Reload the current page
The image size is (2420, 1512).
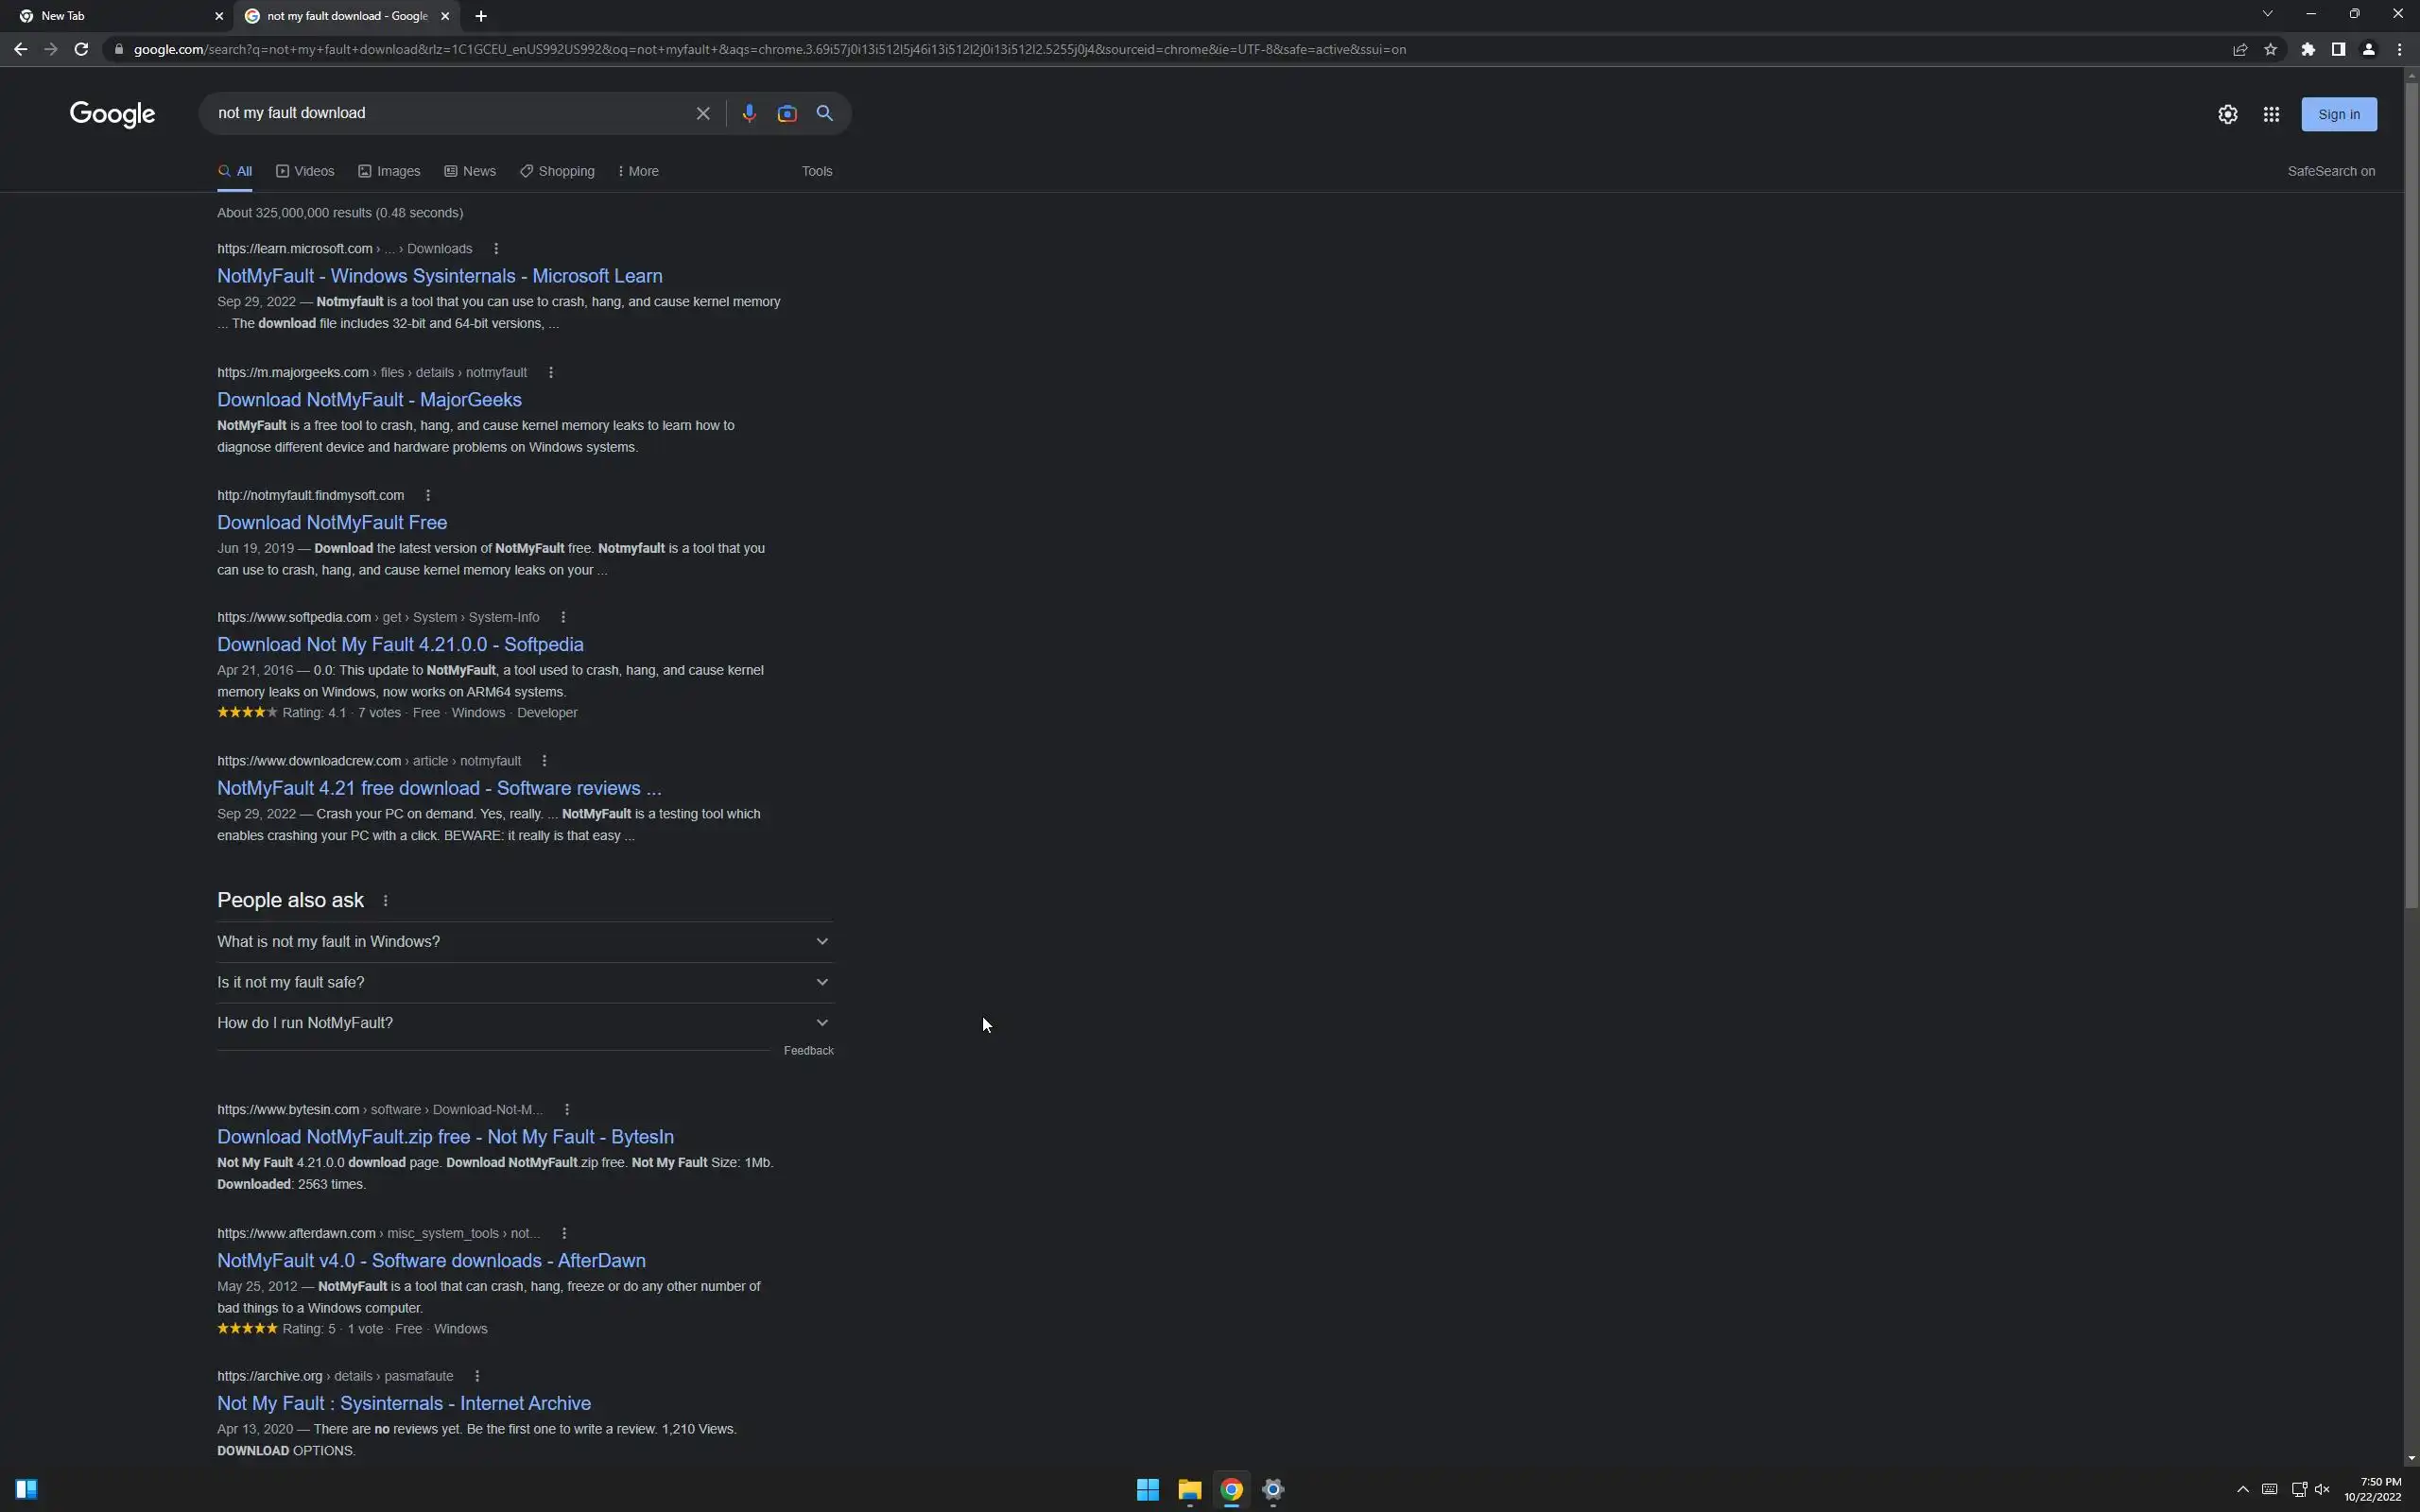pos(81,49)
